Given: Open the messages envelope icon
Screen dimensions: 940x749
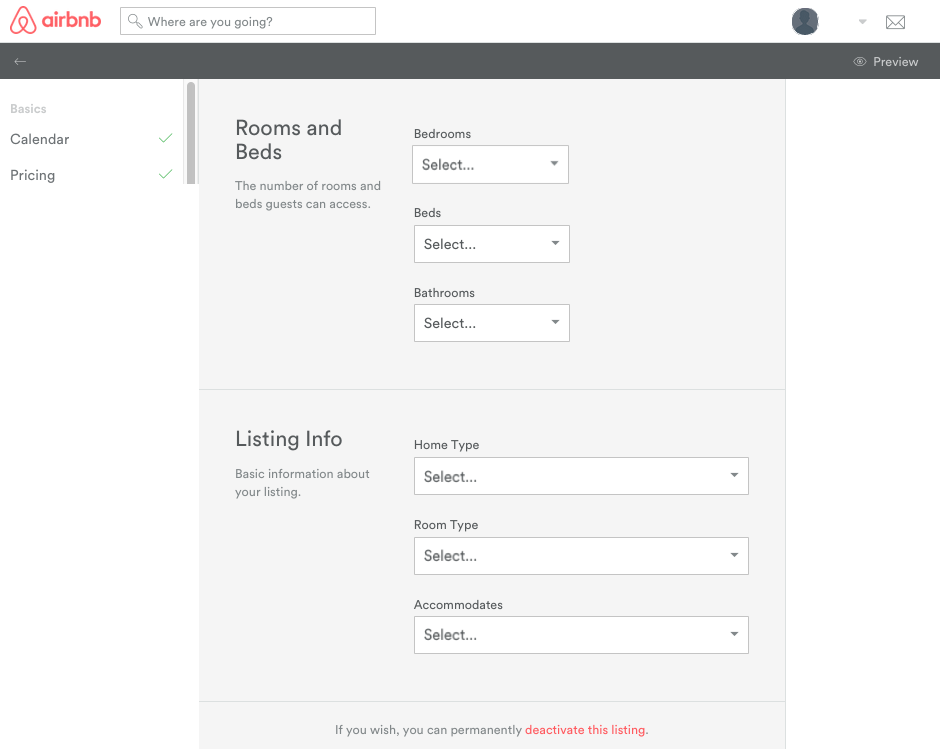Looking at the screenshot, I should coord(895,21).
